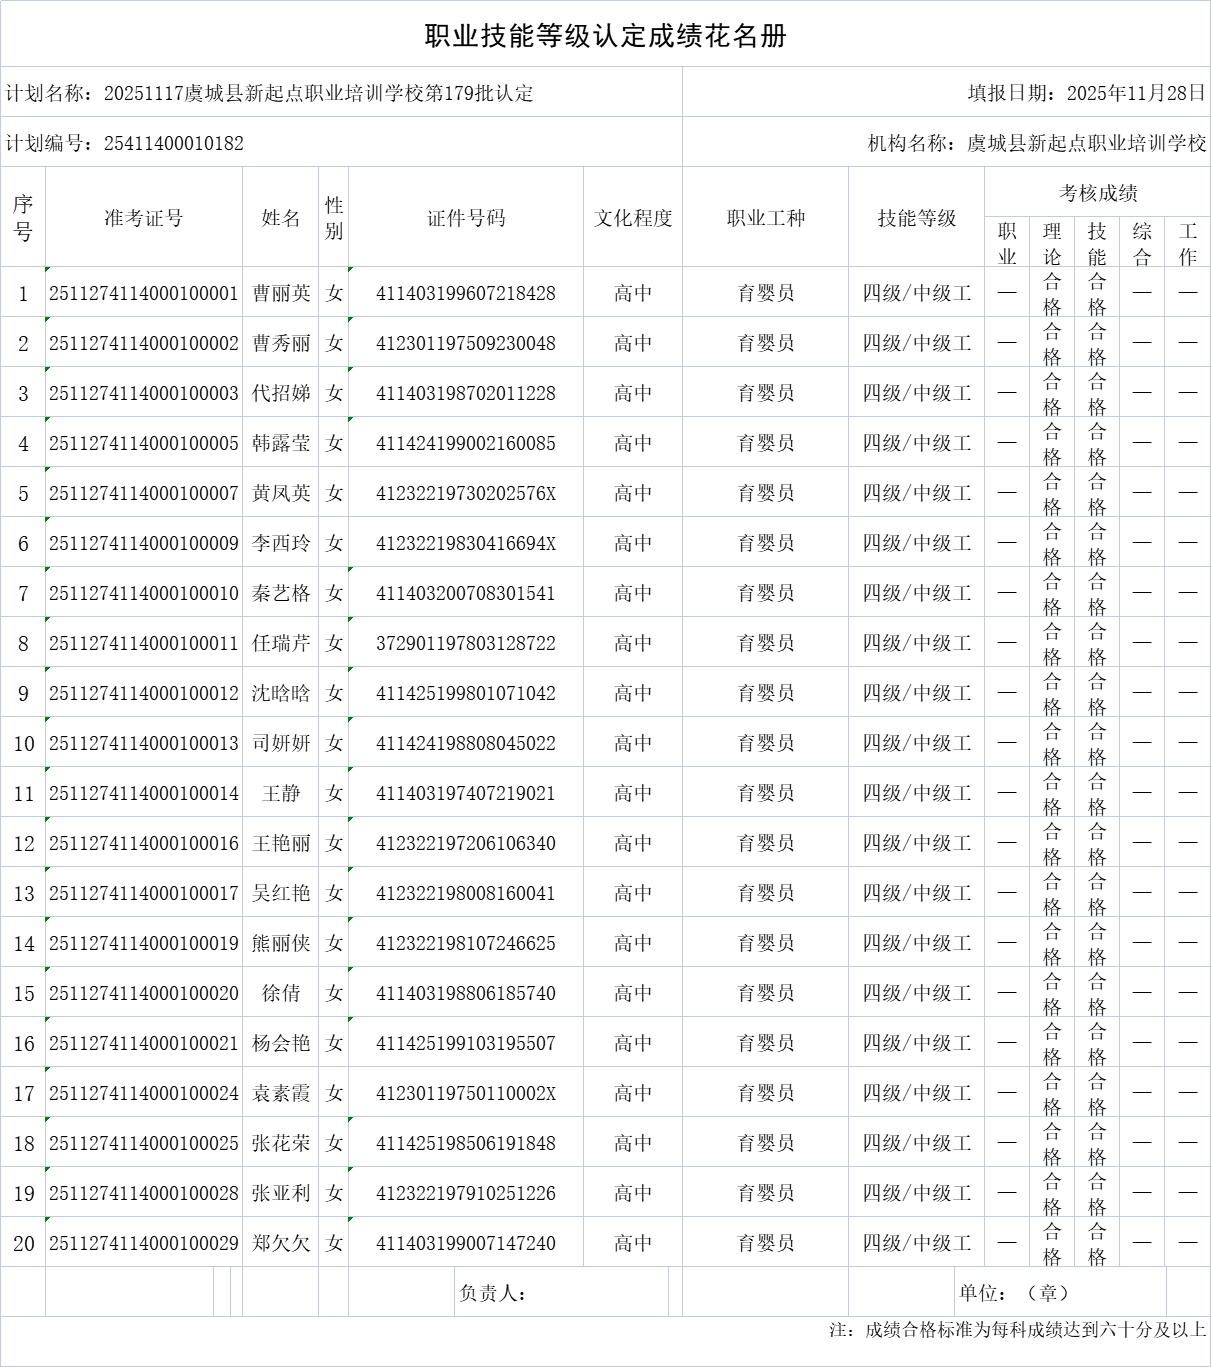Select the 育婴员 cell for 王静
This screenshot has width=1211, height=1367.
point(765,792)
